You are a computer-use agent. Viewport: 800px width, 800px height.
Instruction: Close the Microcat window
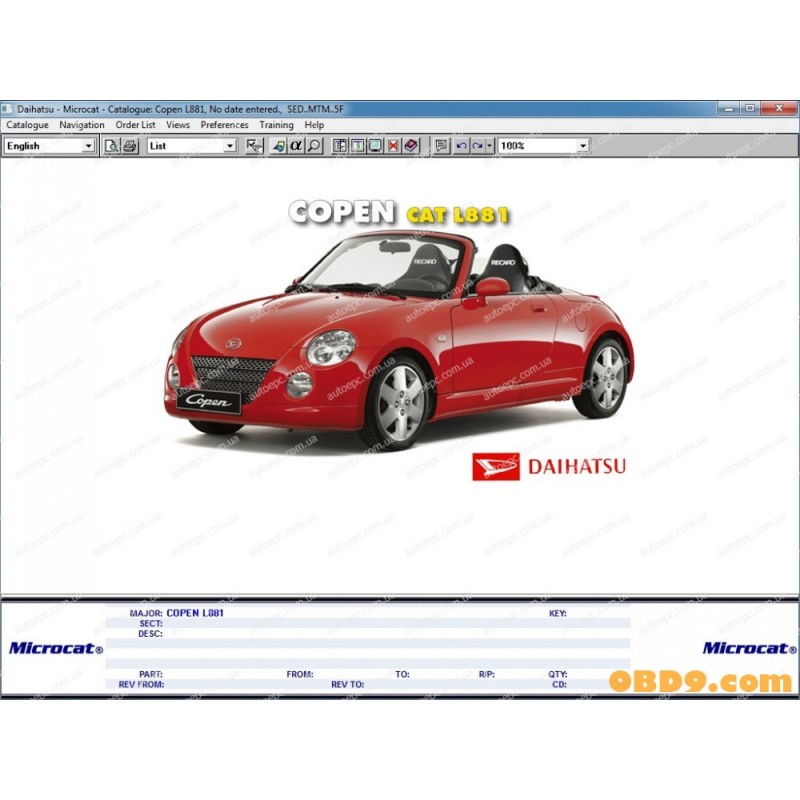point(779,108)
